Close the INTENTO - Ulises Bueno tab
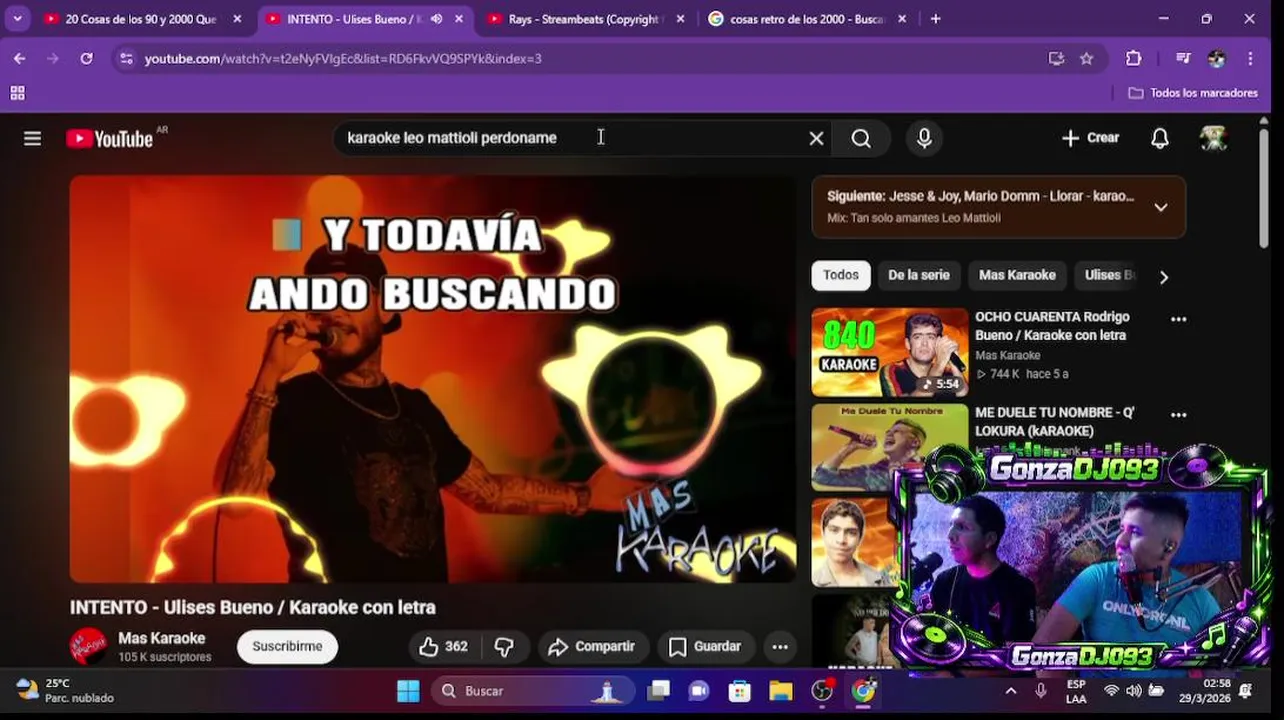 459,19
